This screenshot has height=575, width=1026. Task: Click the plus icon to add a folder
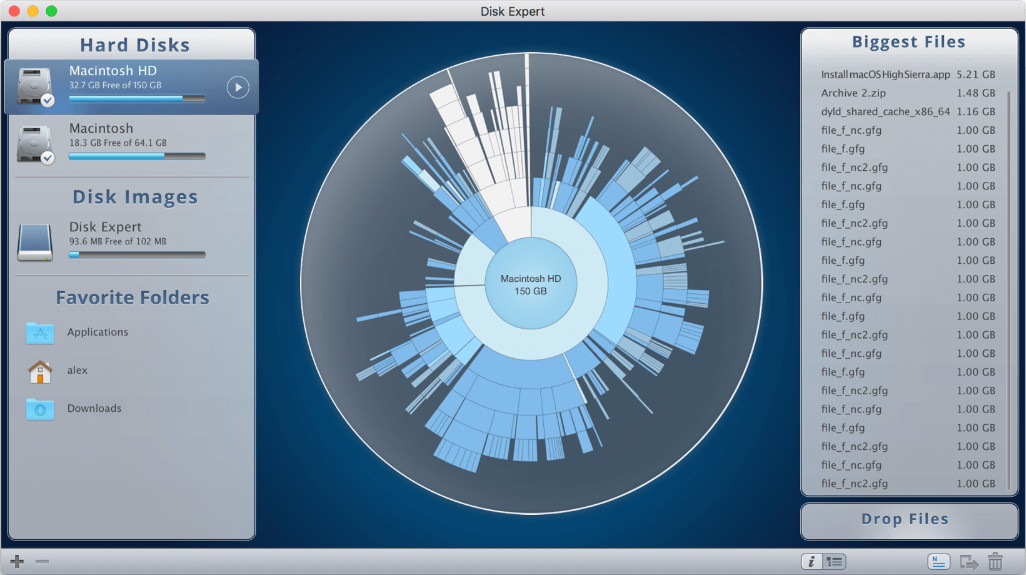[x=18, y=561]
